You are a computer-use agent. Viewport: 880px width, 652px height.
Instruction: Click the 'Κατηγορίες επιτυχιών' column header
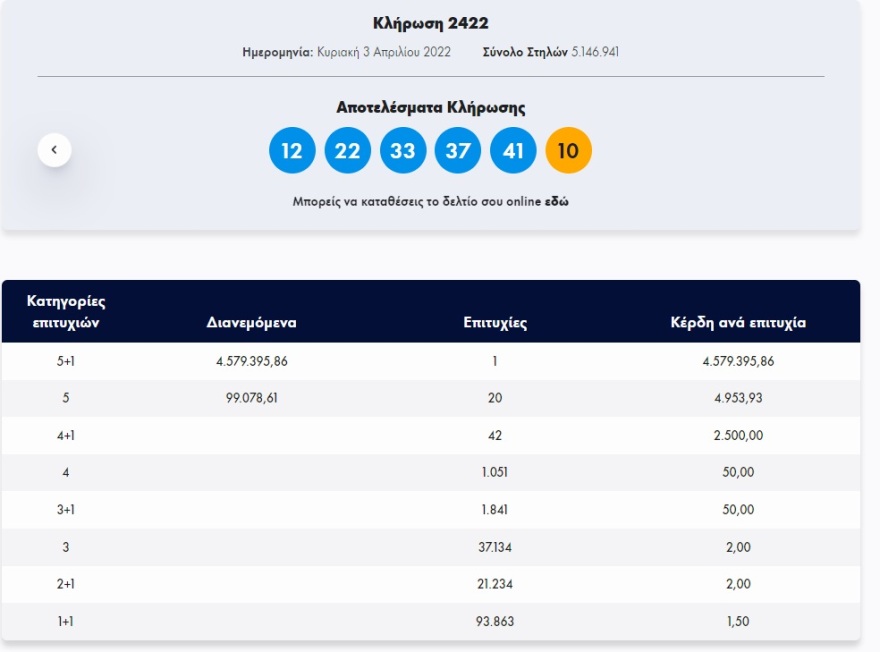(67, 311)
